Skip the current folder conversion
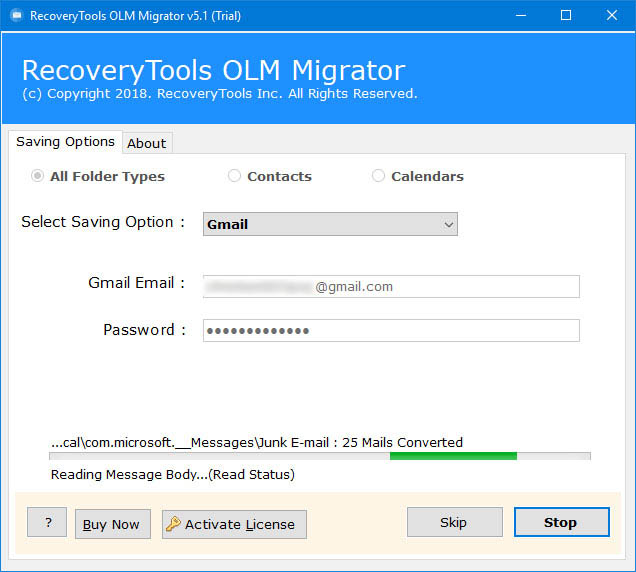The width and height of the screenshot is (636, 572). point(455,522)
